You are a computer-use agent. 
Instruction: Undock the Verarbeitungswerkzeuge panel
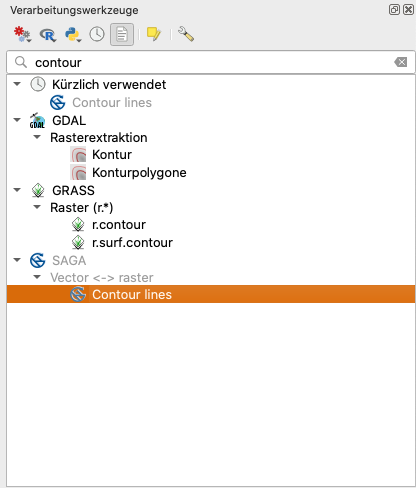[x=394, y=10]
